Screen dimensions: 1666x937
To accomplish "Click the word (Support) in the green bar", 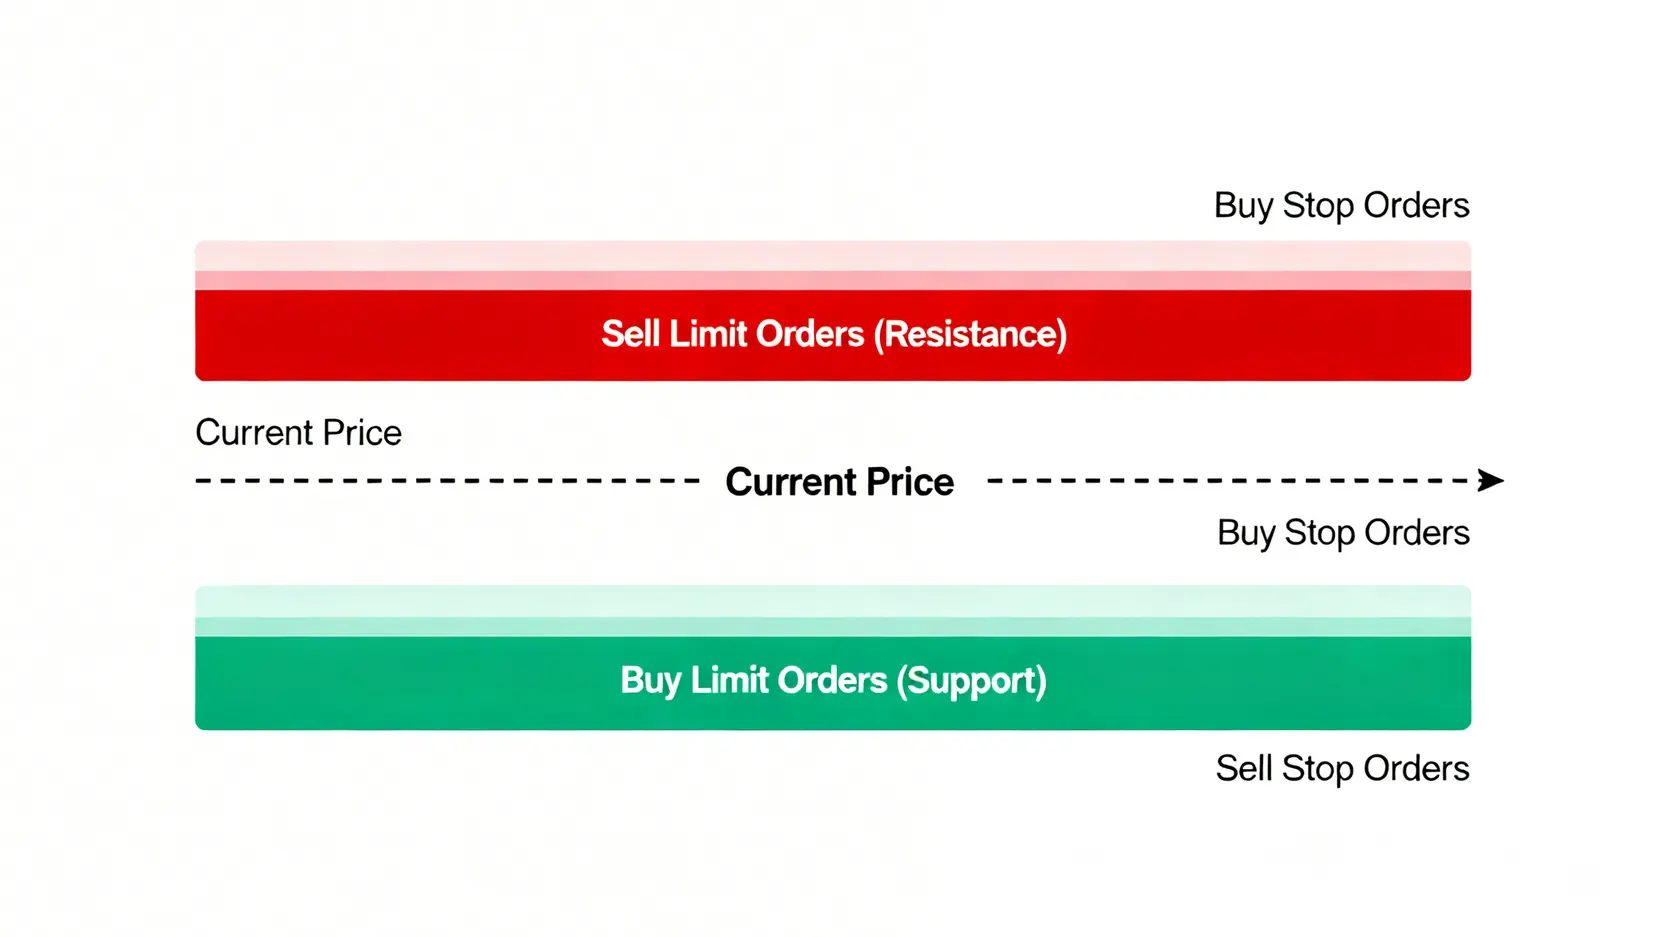I will [x=972, y=682].
